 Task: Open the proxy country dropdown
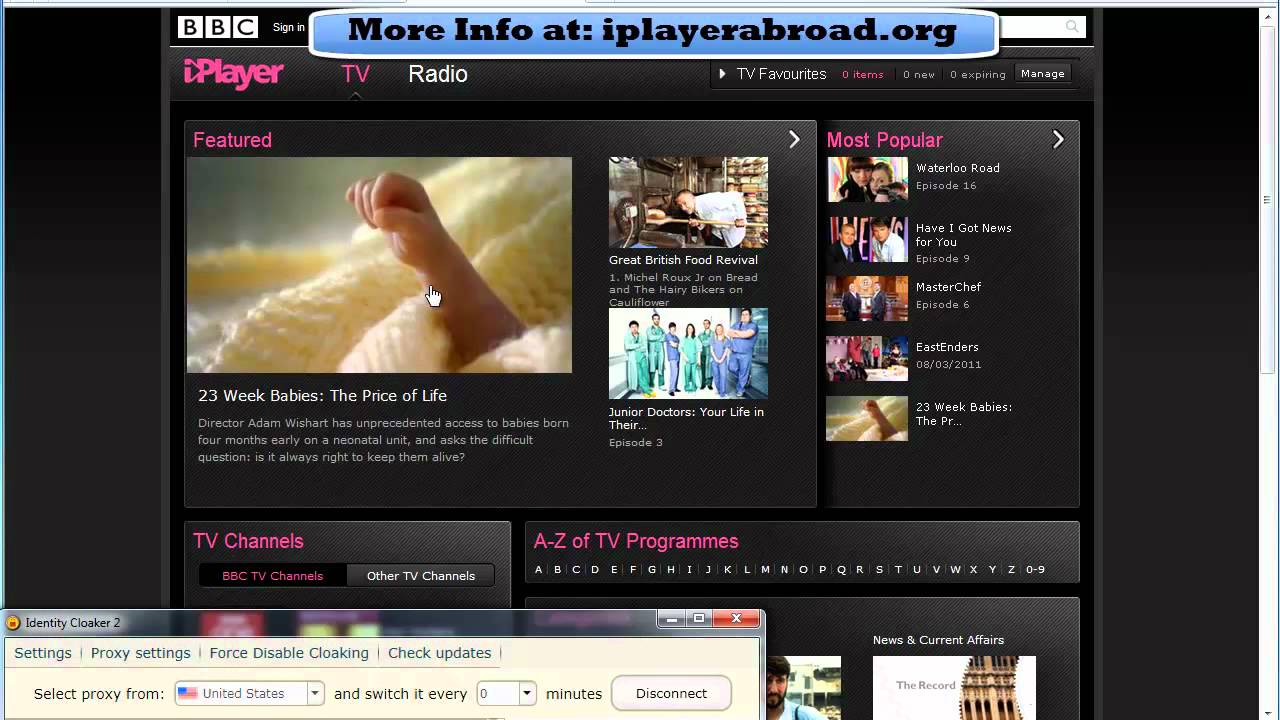(314, 693)
